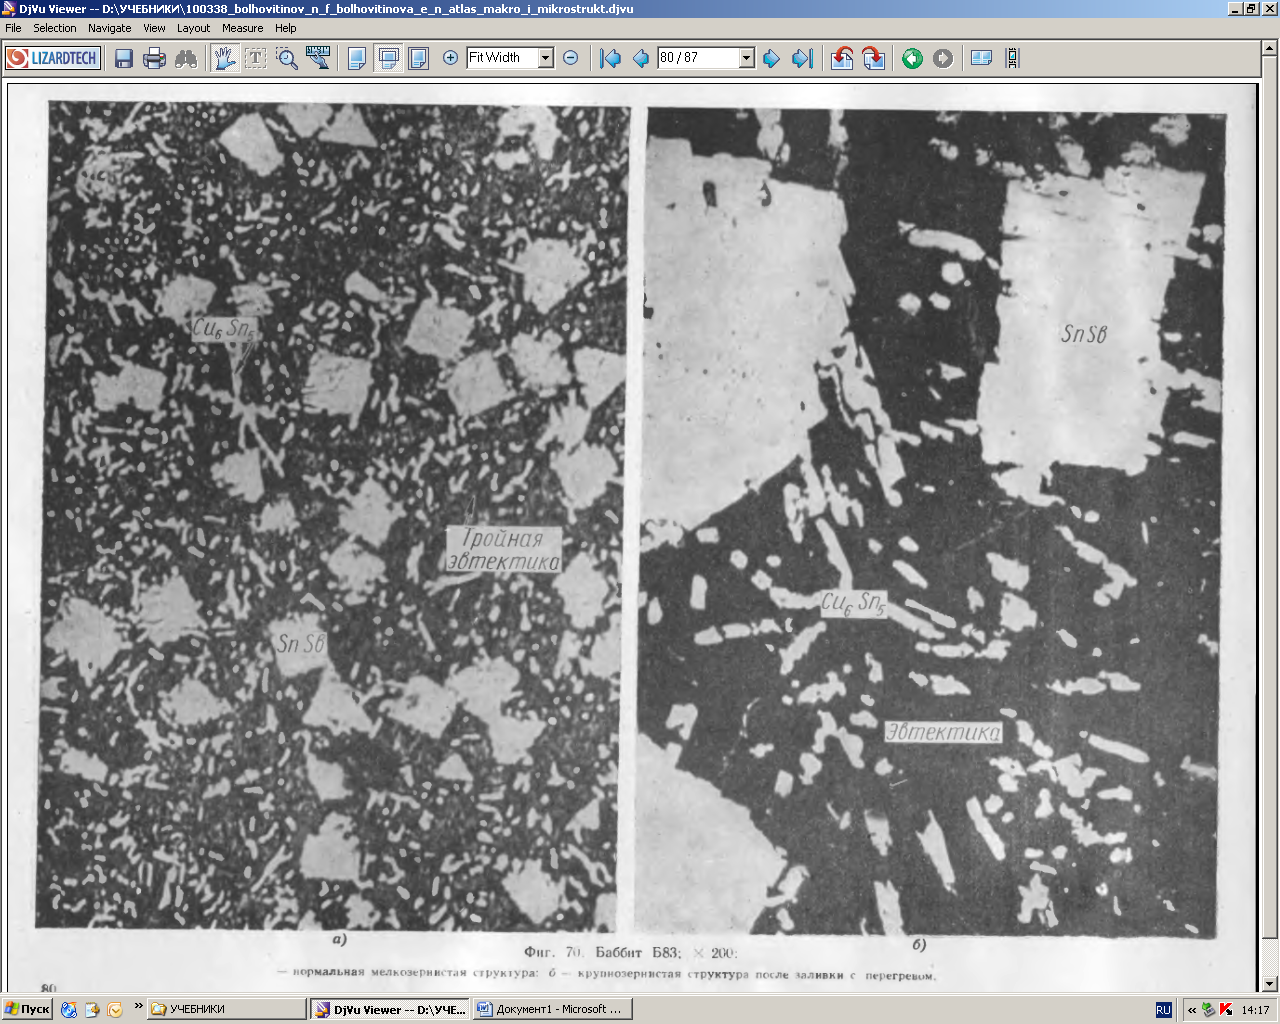Jump to the last page
The image size is (1280, 1024).
tap(802, 58)
